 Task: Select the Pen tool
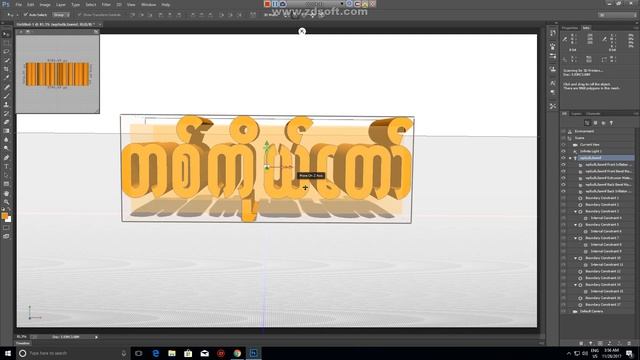6,158
